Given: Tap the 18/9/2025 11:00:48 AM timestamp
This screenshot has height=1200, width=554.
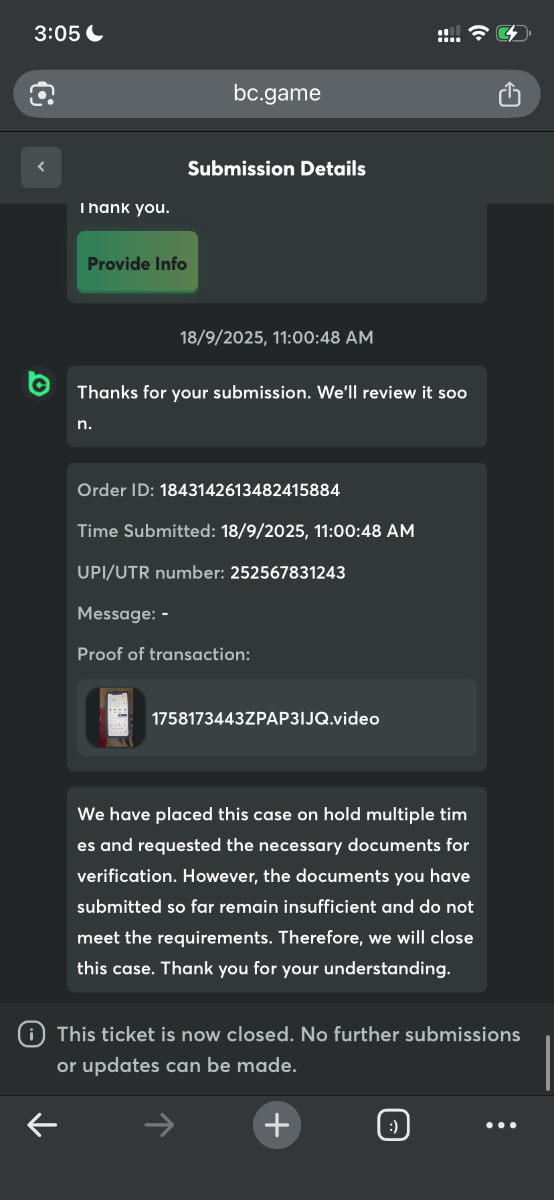Looking at the screenshot, I should (x=277, y=337).
